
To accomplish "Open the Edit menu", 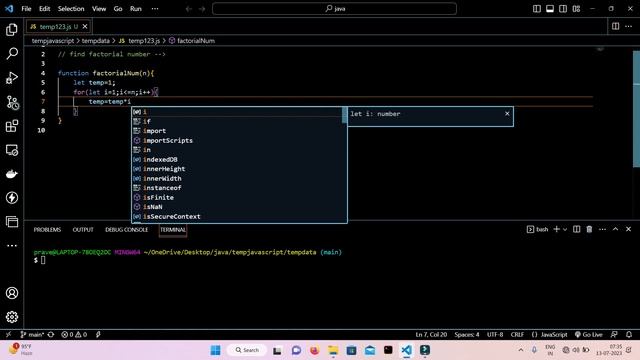I will tap(44, 9).
